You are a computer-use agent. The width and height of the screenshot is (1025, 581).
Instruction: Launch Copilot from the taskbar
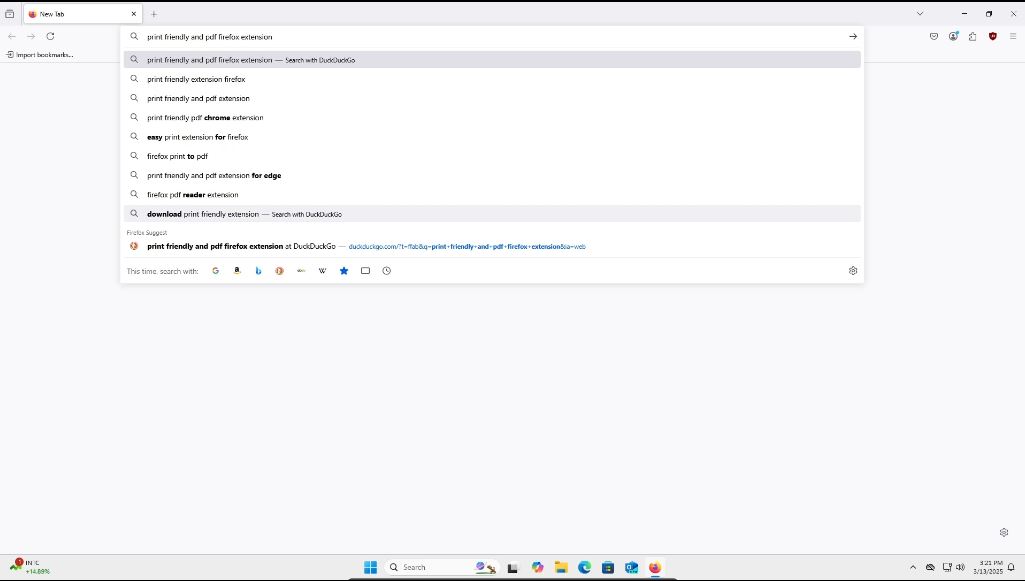click(537, 567)
